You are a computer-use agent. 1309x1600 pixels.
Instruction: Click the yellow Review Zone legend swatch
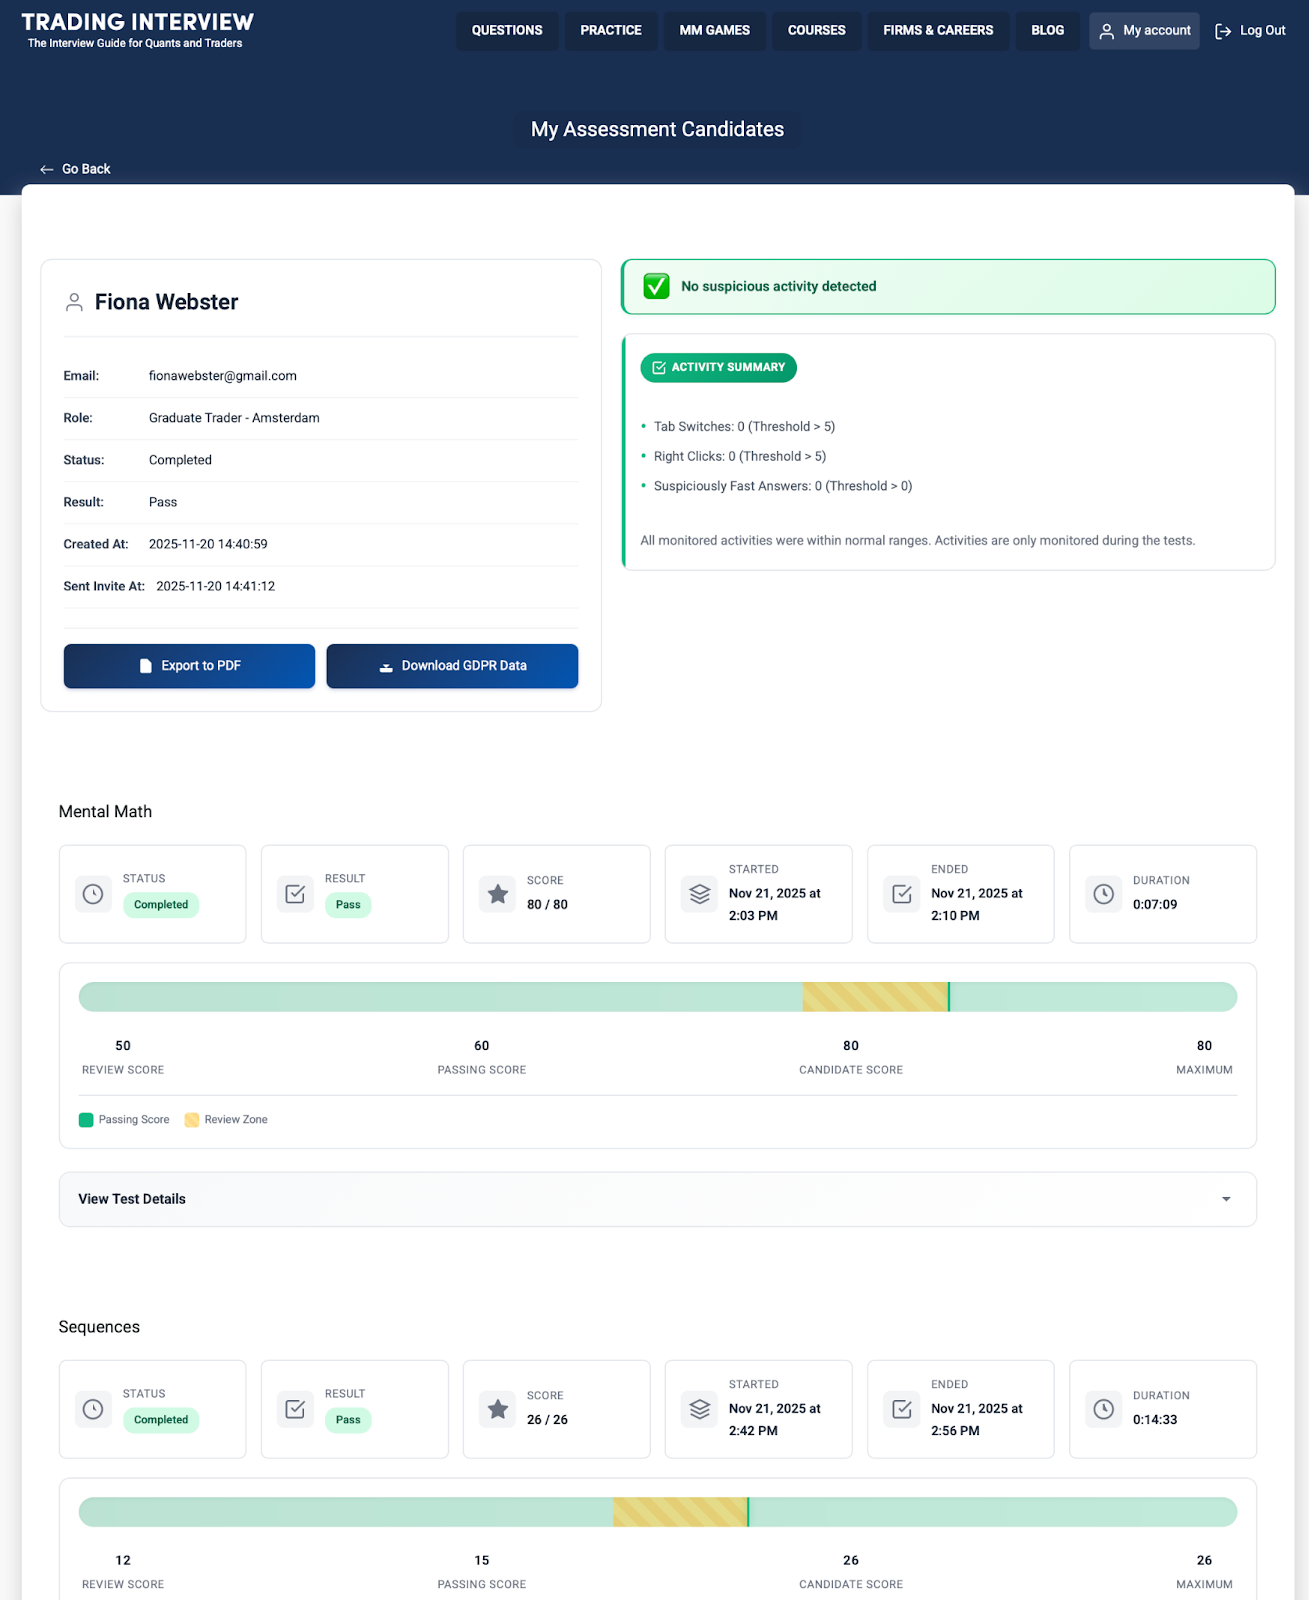pyautogui.click(x=192, y=1120)
